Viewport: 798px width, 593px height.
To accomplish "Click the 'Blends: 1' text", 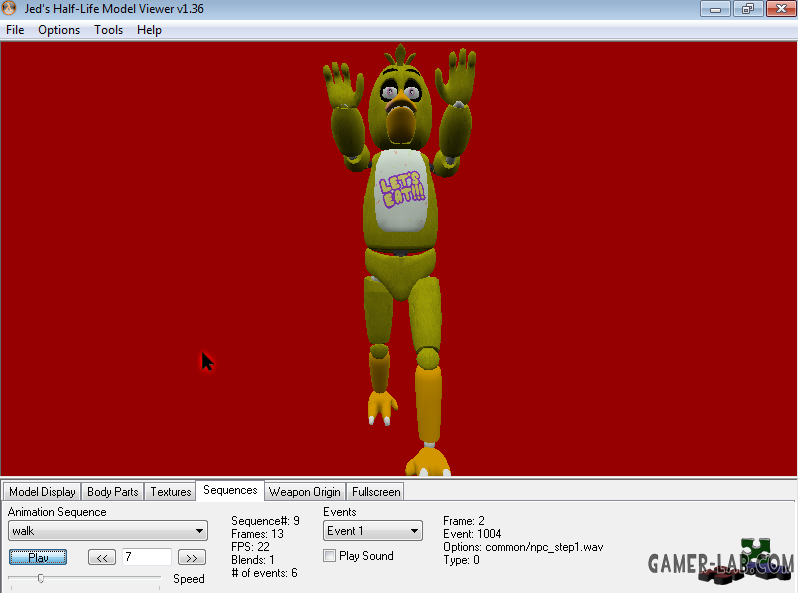I will coord(252,560).
